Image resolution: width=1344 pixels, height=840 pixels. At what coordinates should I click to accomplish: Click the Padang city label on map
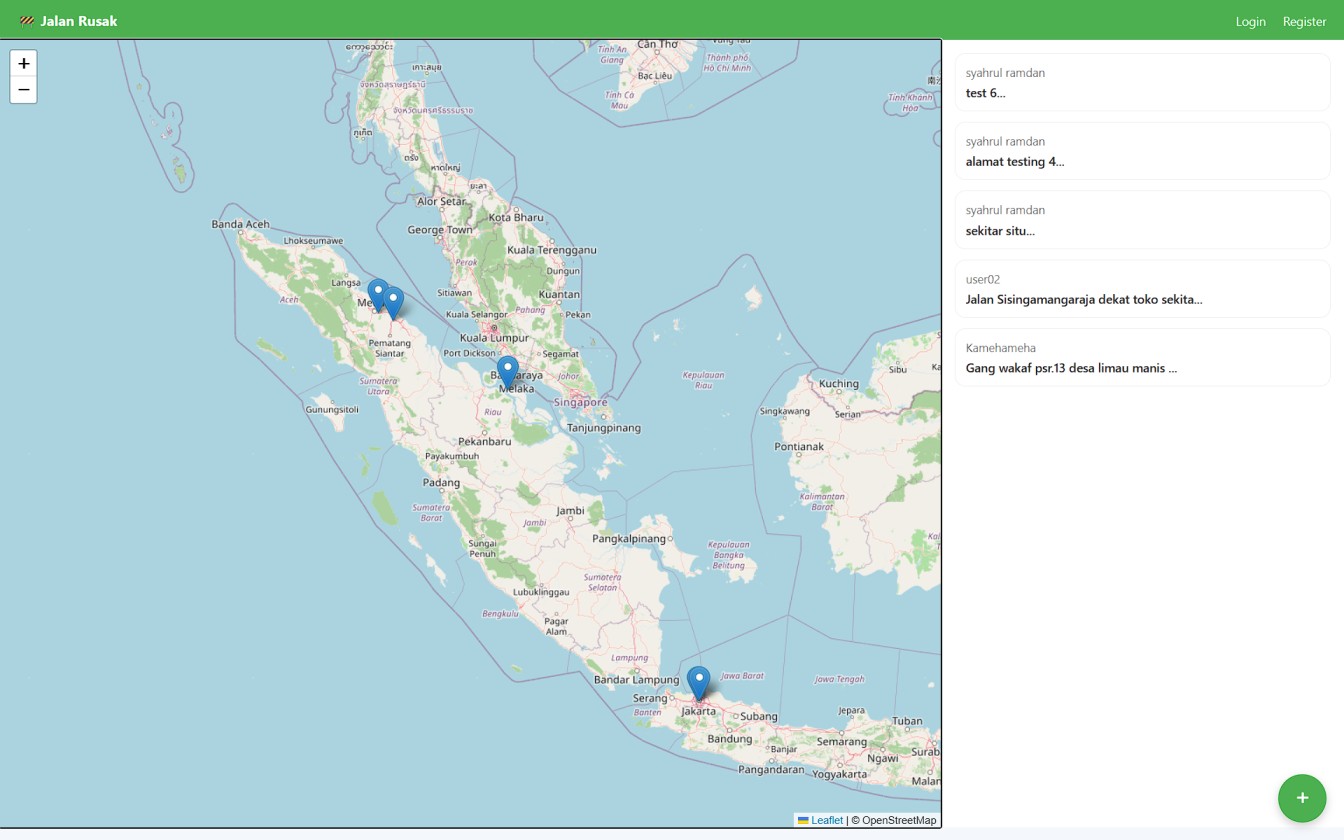[x=441, y=482]
